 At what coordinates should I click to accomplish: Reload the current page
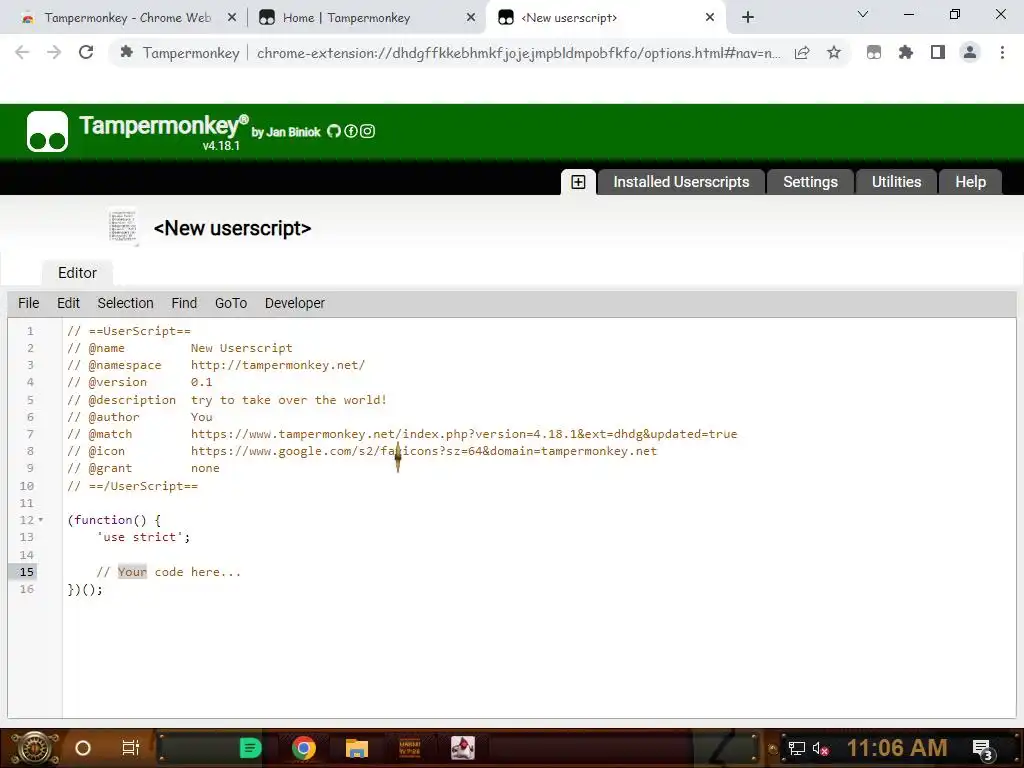pyautogui.click(x=86, y=53)
